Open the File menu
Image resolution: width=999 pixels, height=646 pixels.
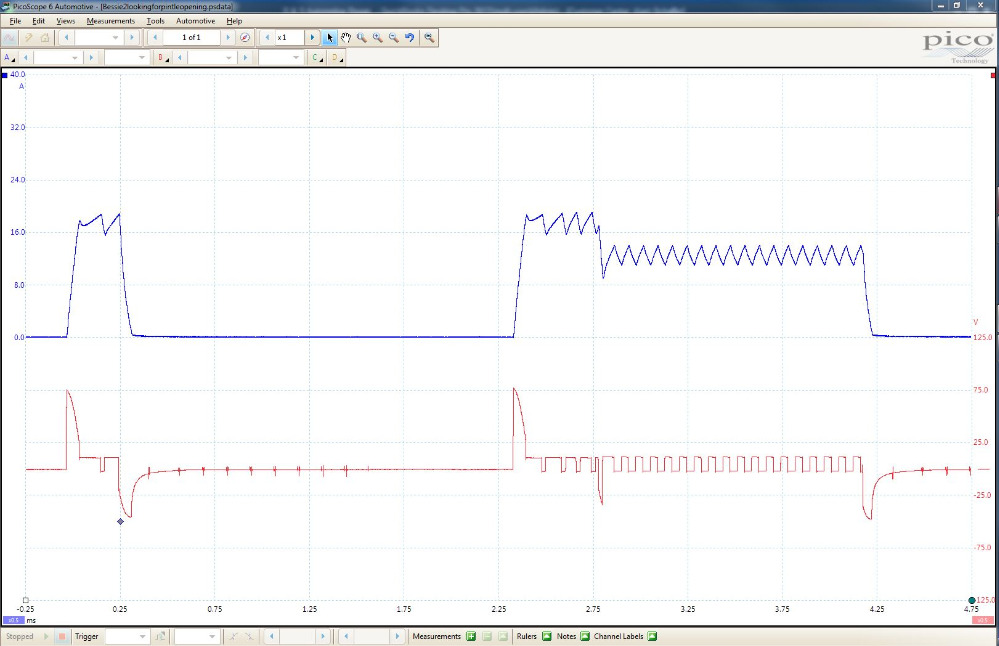click(x=15, y=21)
